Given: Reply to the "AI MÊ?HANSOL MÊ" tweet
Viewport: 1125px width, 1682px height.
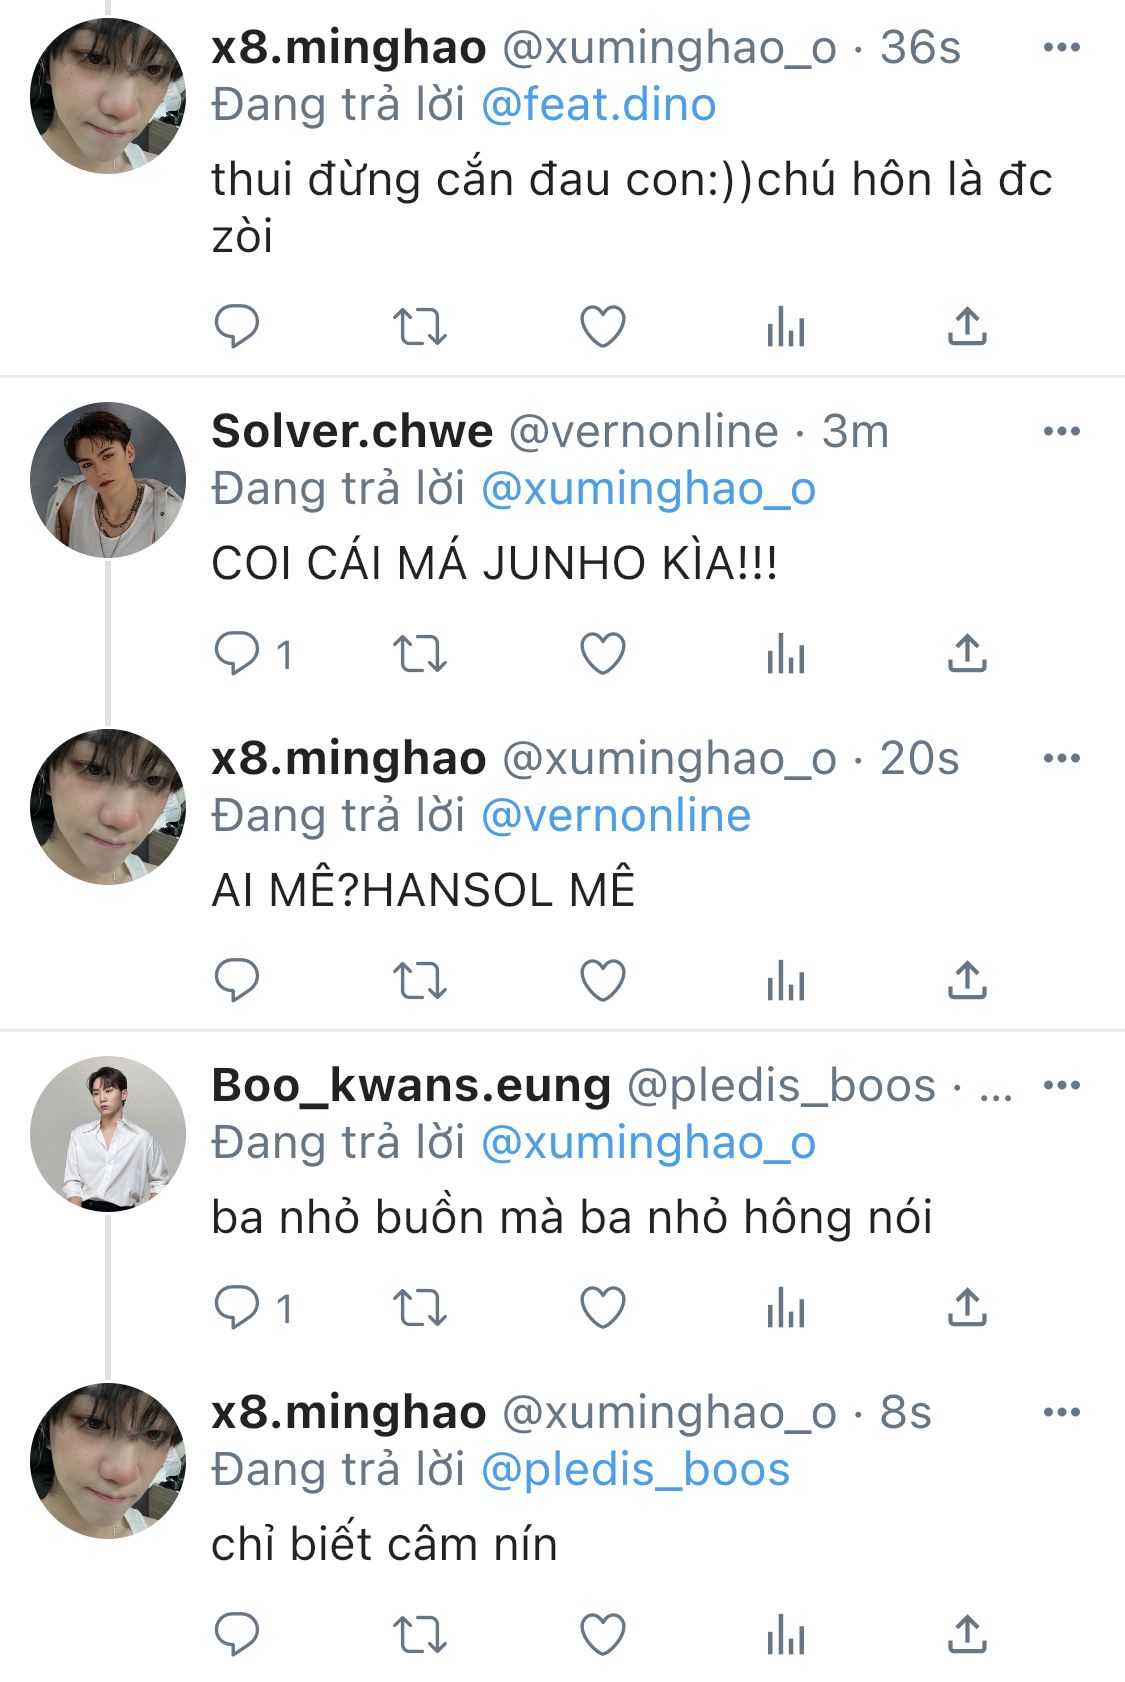Looking at the screenshot, I should (x=237, y=980).
